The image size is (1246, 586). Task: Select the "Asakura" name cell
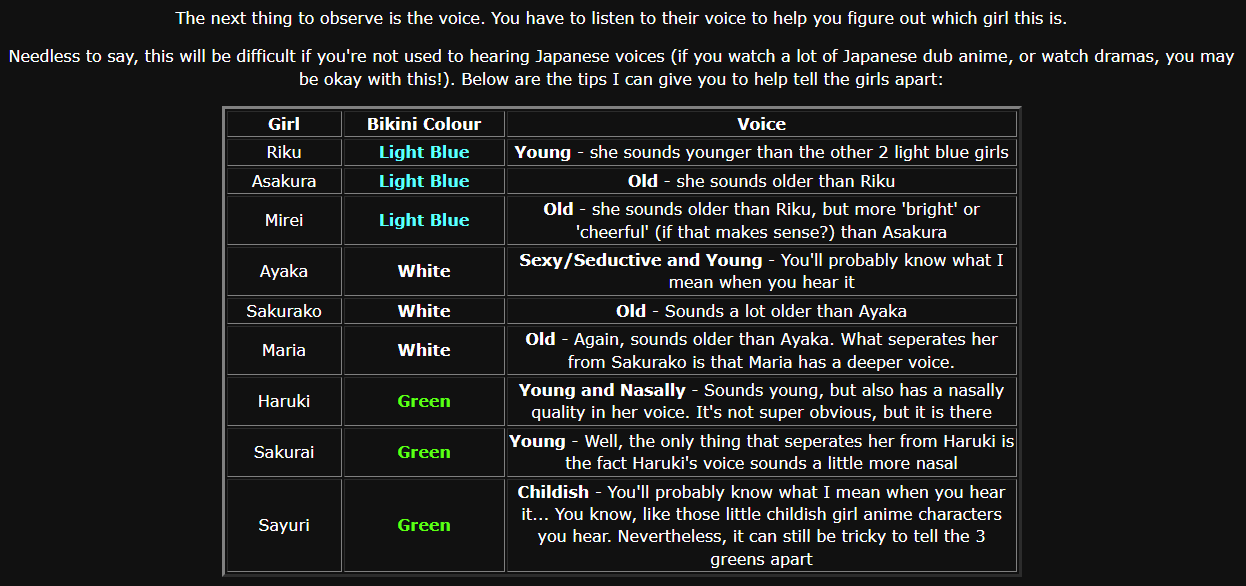point(284,181)
